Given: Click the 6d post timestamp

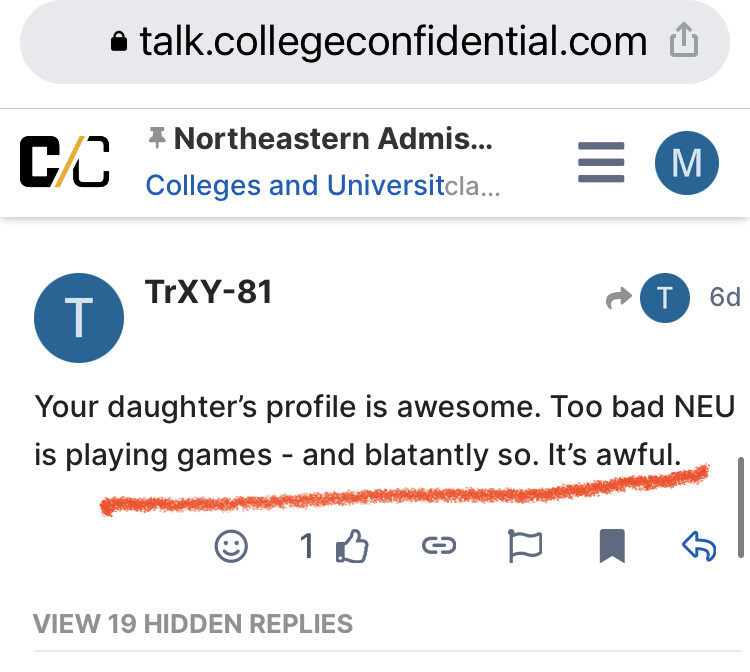Looking at the screenshot, I should click(725, 297).
